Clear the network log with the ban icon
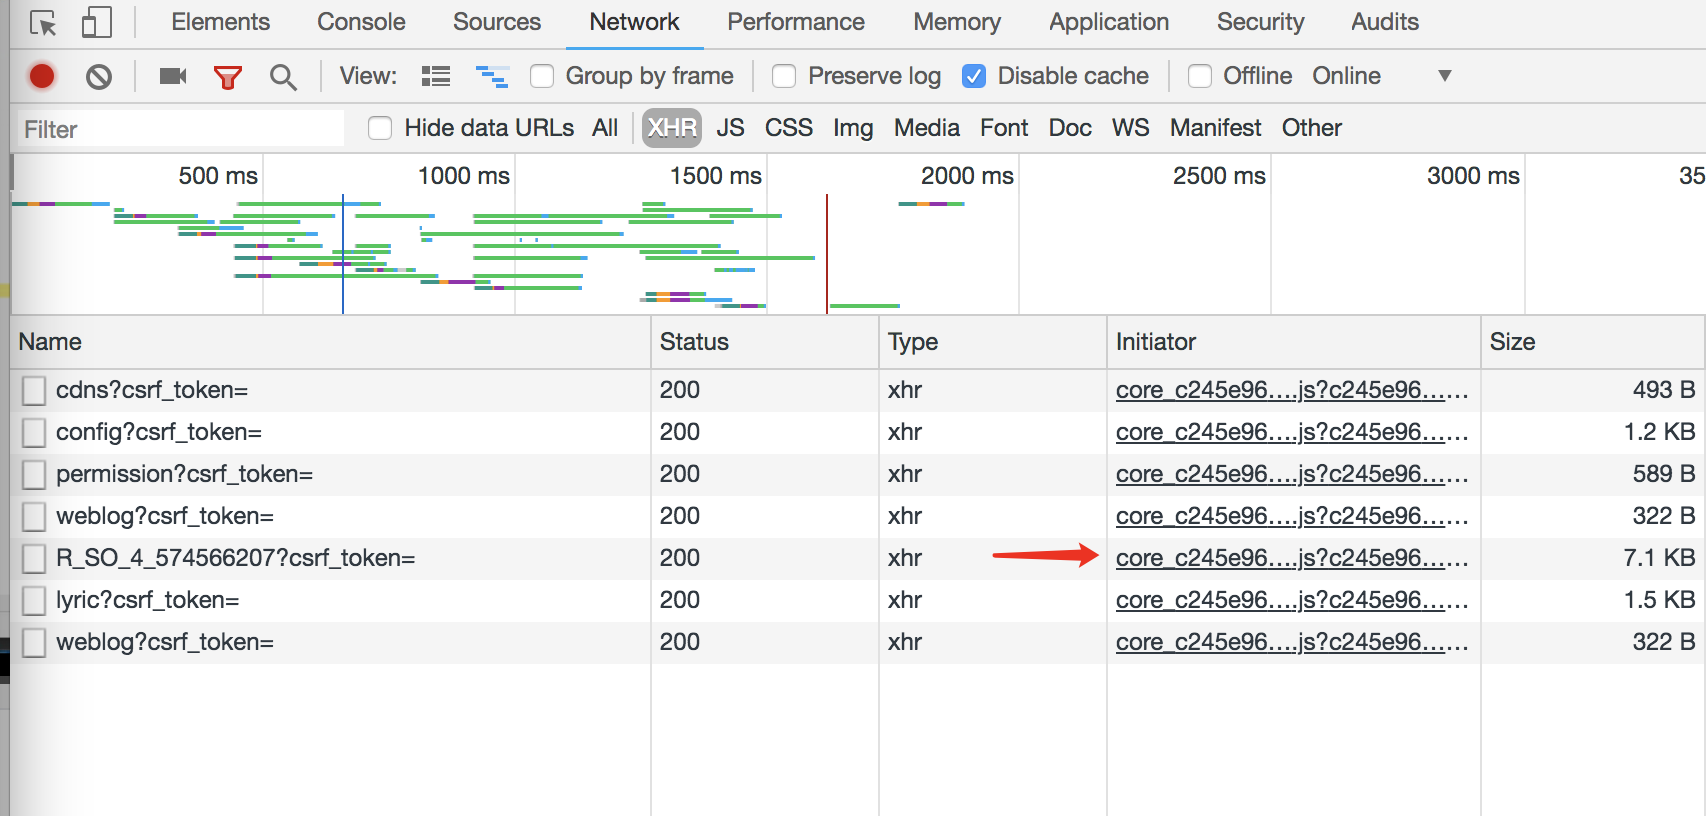Viewport: 1706px width, 816px height. click(99, 76)
